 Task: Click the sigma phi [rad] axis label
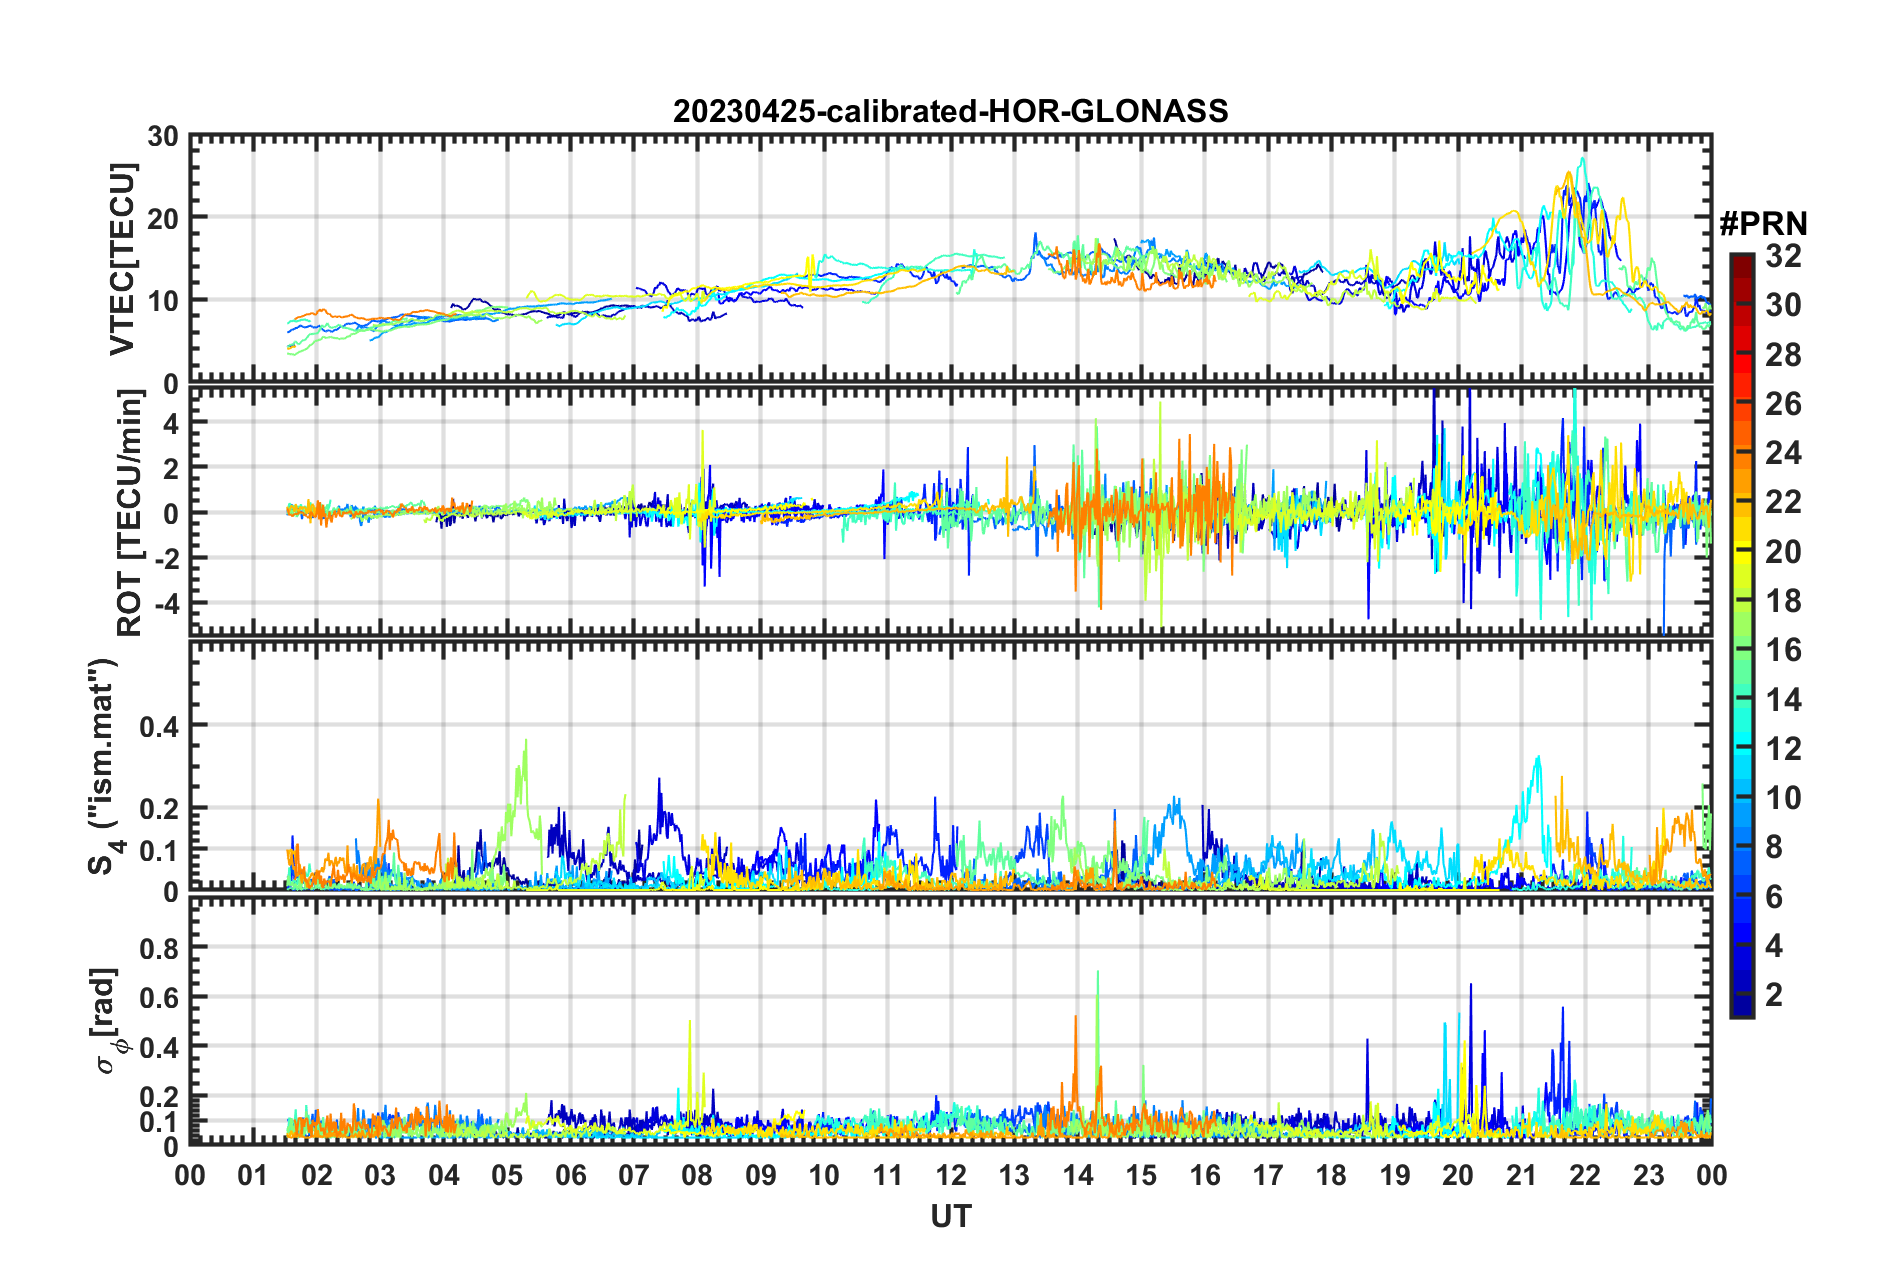(106, 1020)
